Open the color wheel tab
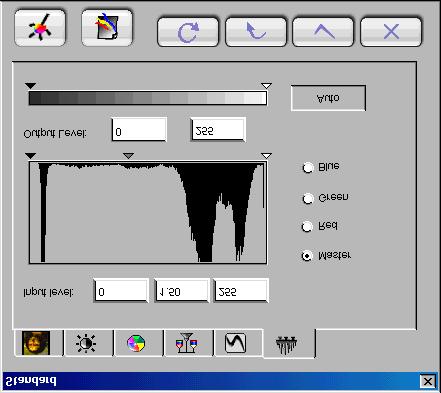Image resolution: width=441 pixels, height=393 pixels. pos(136,343)
